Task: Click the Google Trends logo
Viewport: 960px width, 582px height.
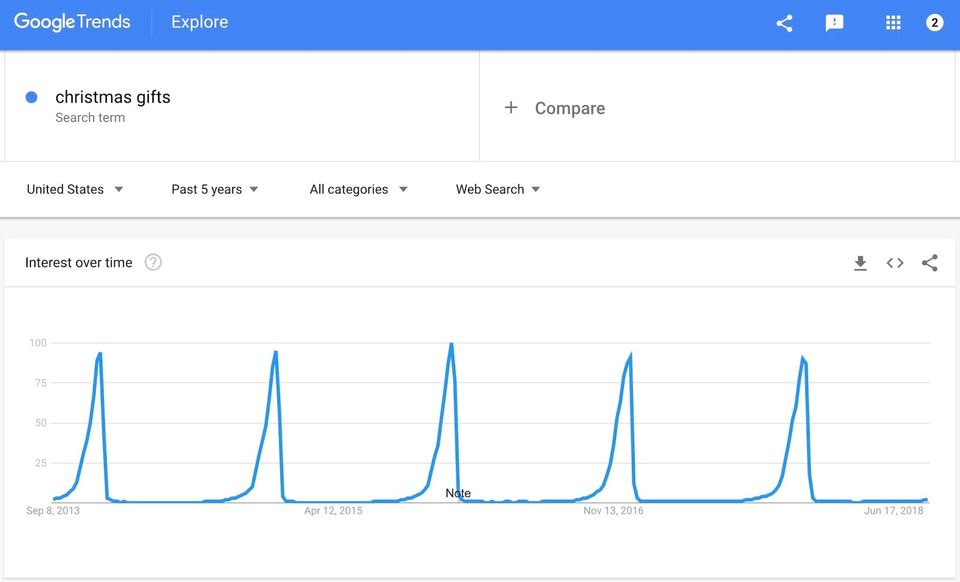Action: 72,22
